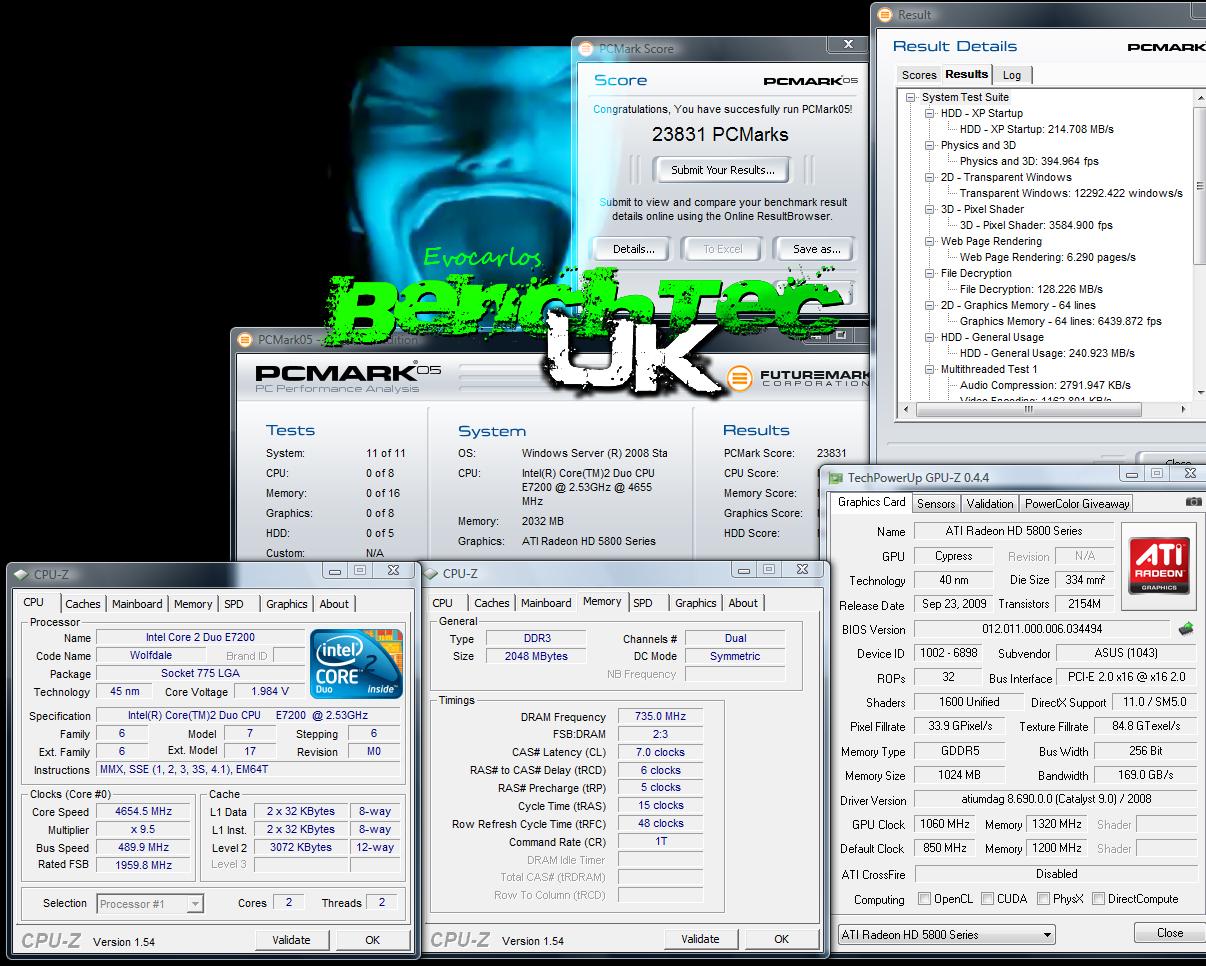Collapse the 2D - Transparent Windows node
This screenshot has height=966, width=1206.
pos(930,177)
